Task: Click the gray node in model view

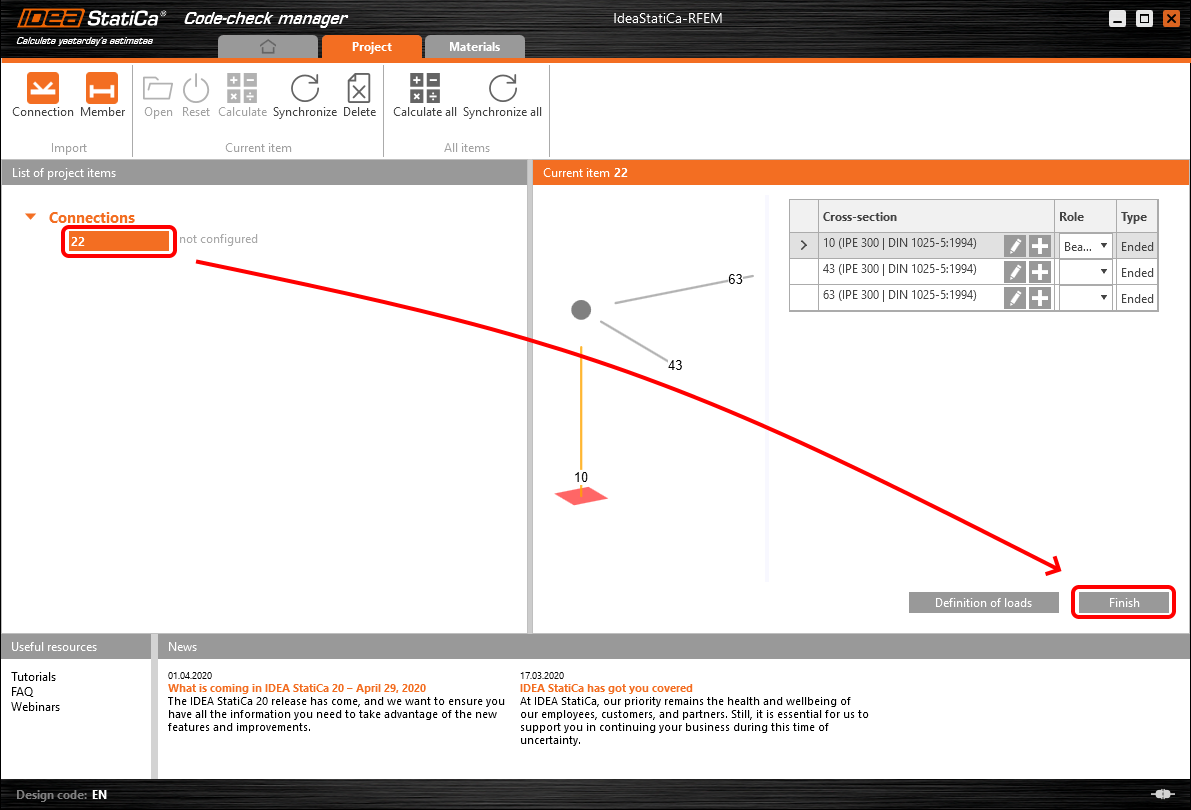Action: click(581, 310)
